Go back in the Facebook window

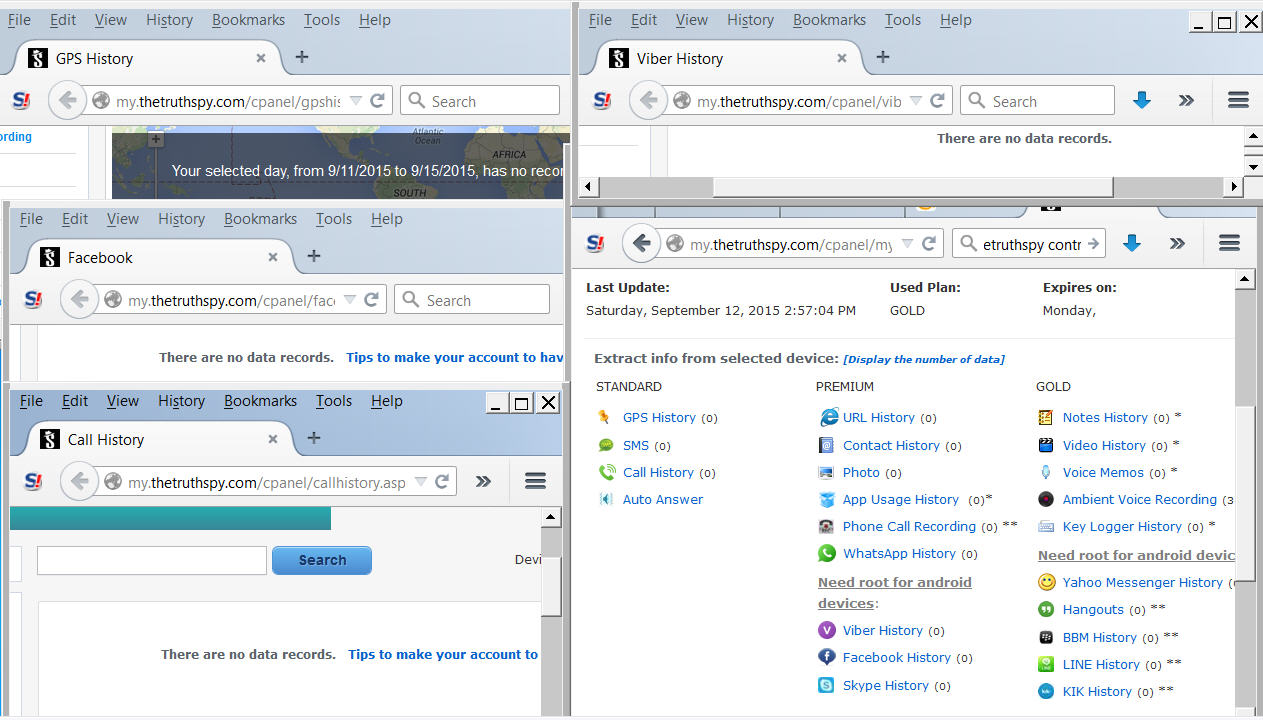(x=80, y=300)
